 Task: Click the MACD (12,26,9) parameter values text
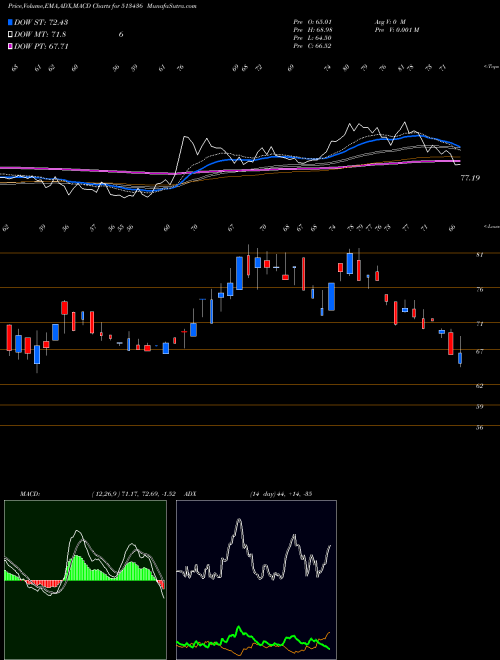[136, 494]
